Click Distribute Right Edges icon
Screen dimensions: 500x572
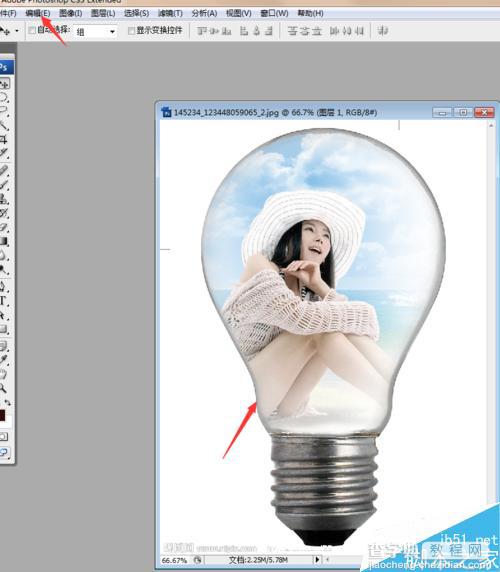click(x=359, y=31)
